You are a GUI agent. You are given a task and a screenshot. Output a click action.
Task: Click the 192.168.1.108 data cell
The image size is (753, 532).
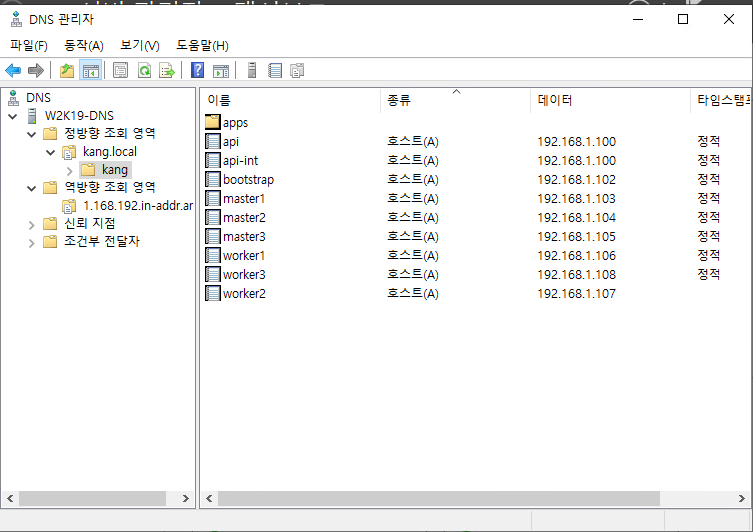pos(576,274)
